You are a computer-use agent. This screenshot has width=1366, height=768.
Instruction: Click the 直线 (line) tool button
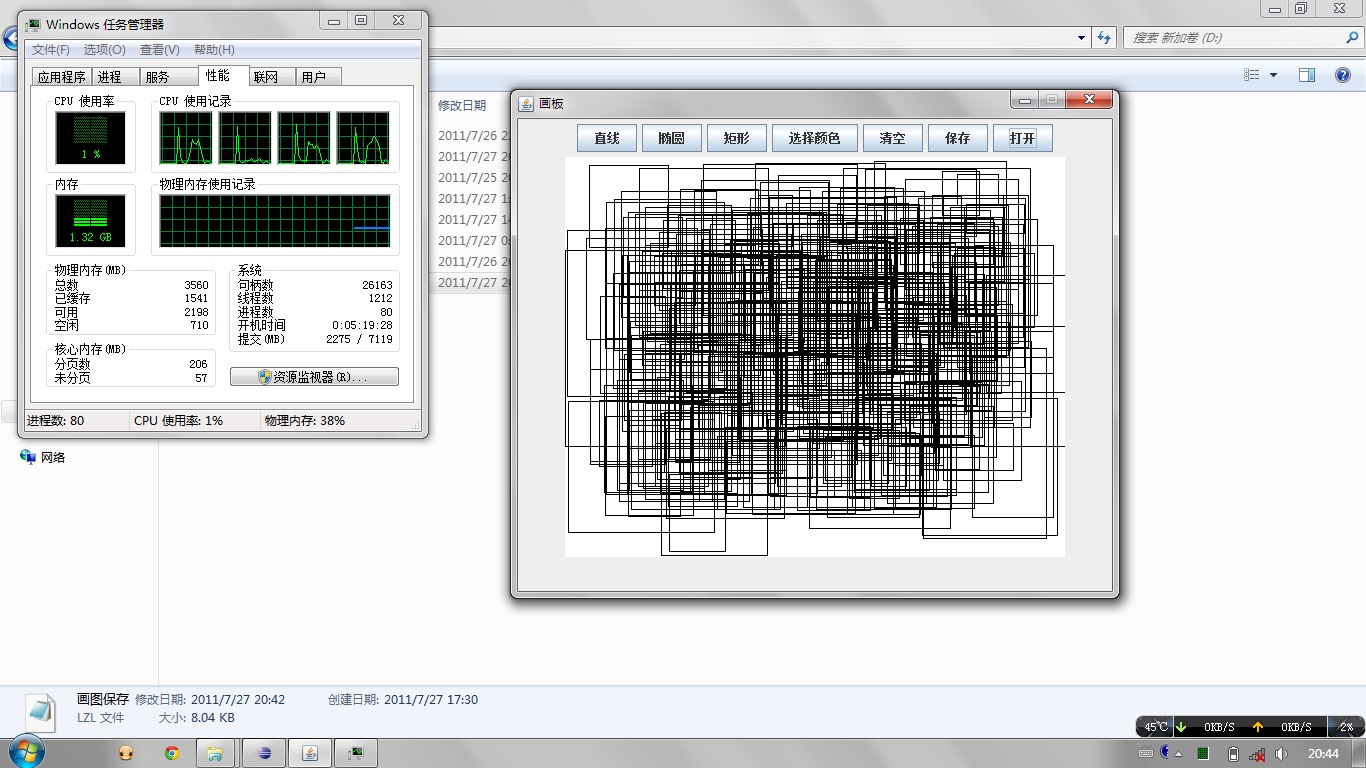coord(607,138)
